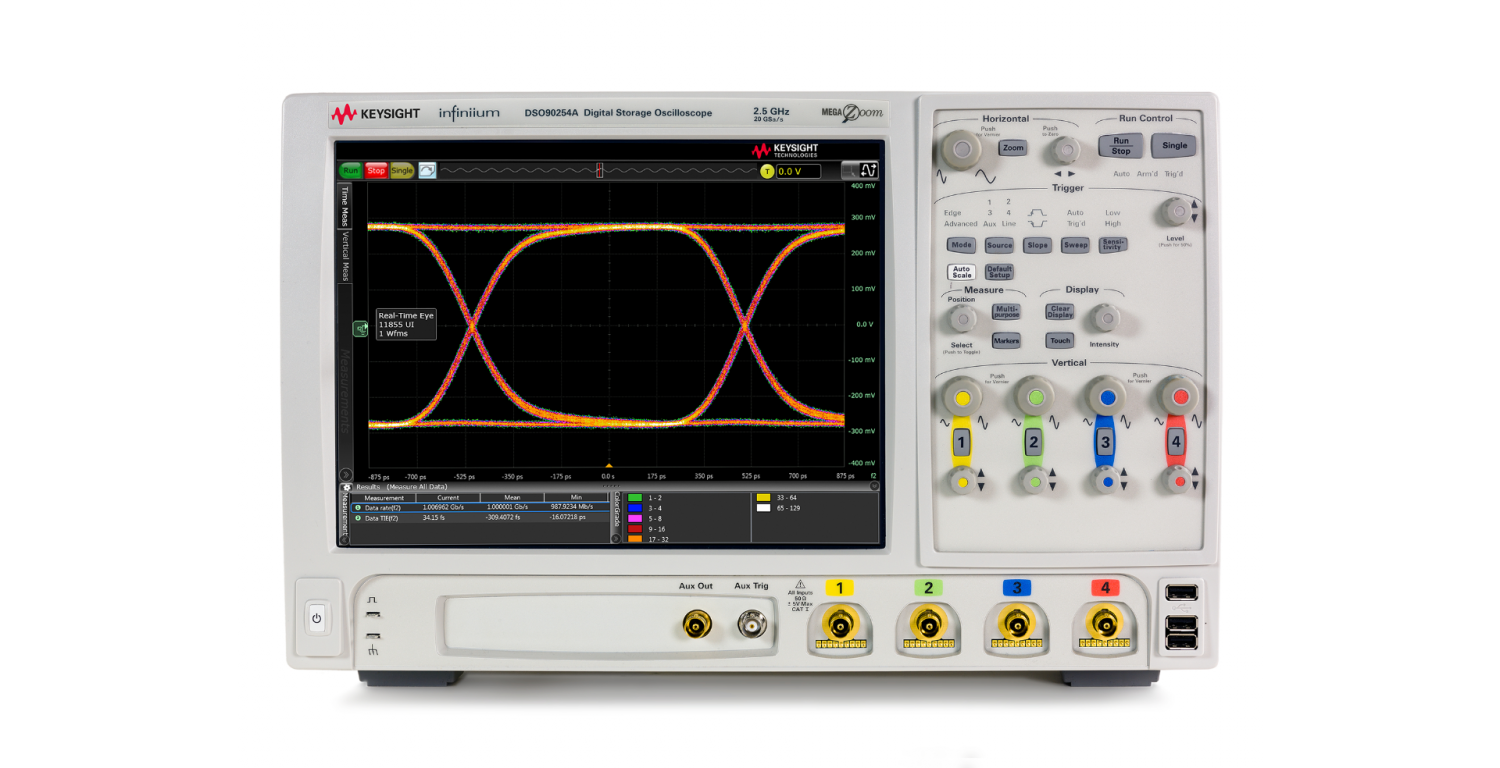Screen dimensions: 1500x768
Task: Open the Time Meas side tab
Action: (x=345, y=207)
